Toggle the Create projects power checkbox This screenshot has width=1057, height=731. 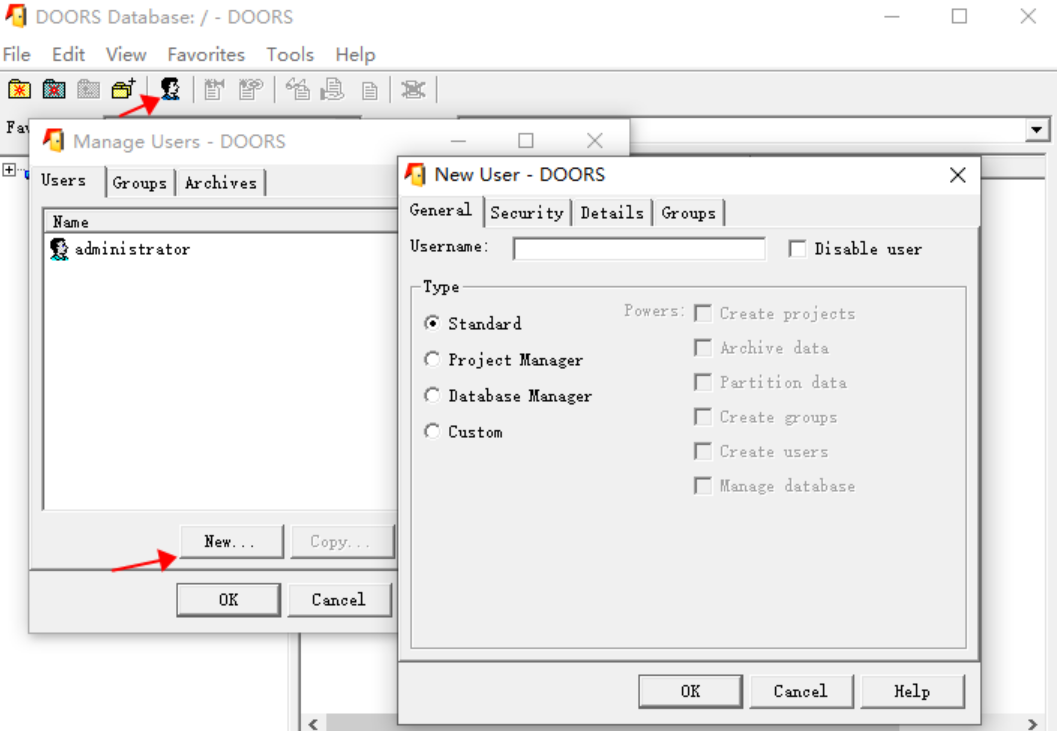click(702, 313)
